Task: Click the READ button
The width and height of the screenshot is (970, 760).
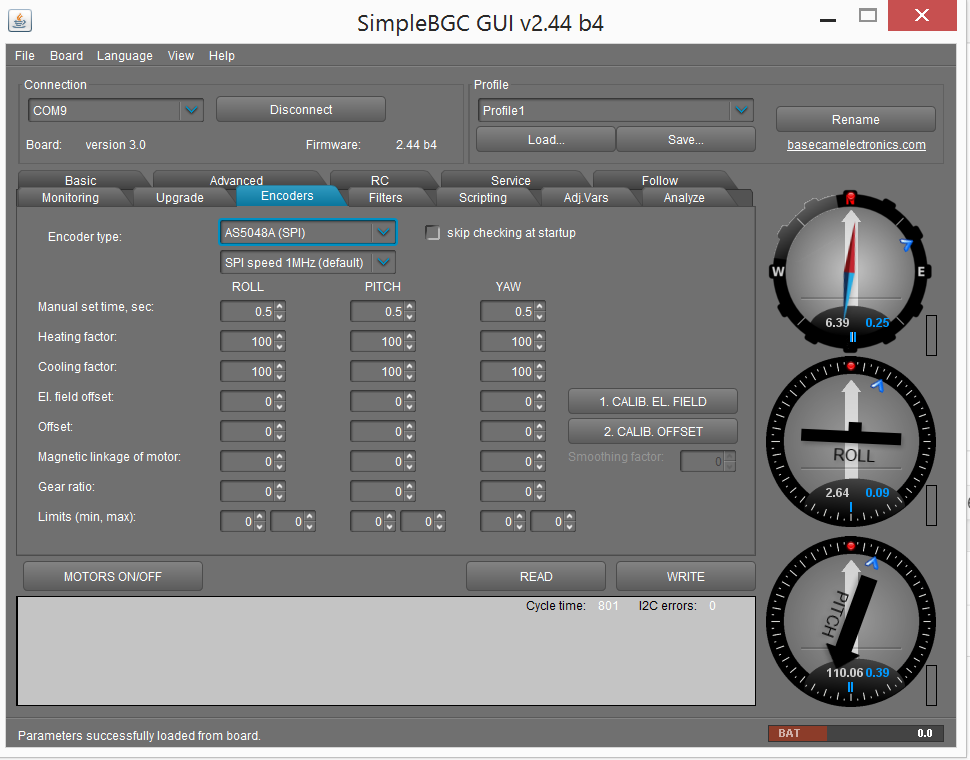Action: tap(536, 576)
